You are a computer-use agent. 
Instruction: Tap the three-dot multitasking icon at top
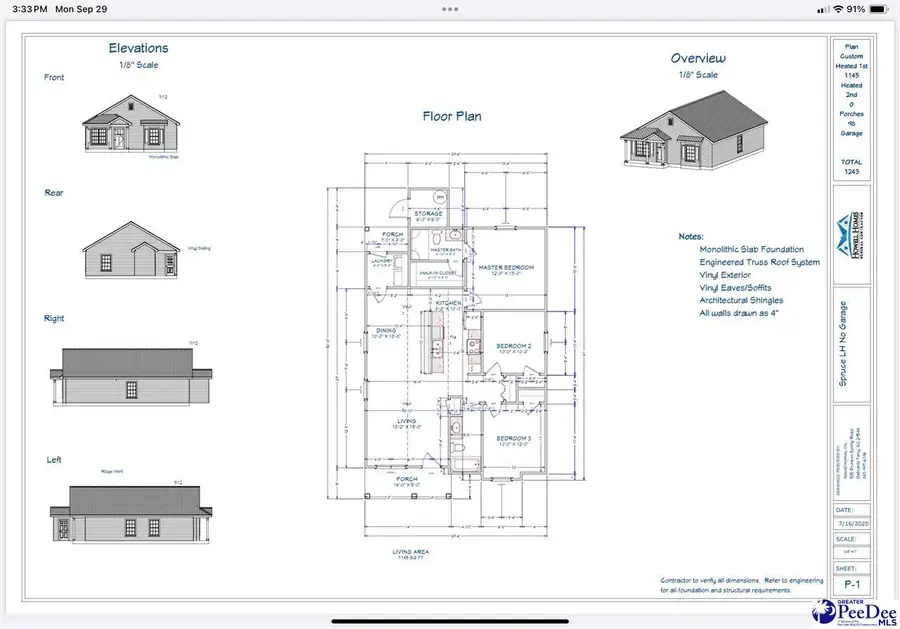(x=449, y=8)
